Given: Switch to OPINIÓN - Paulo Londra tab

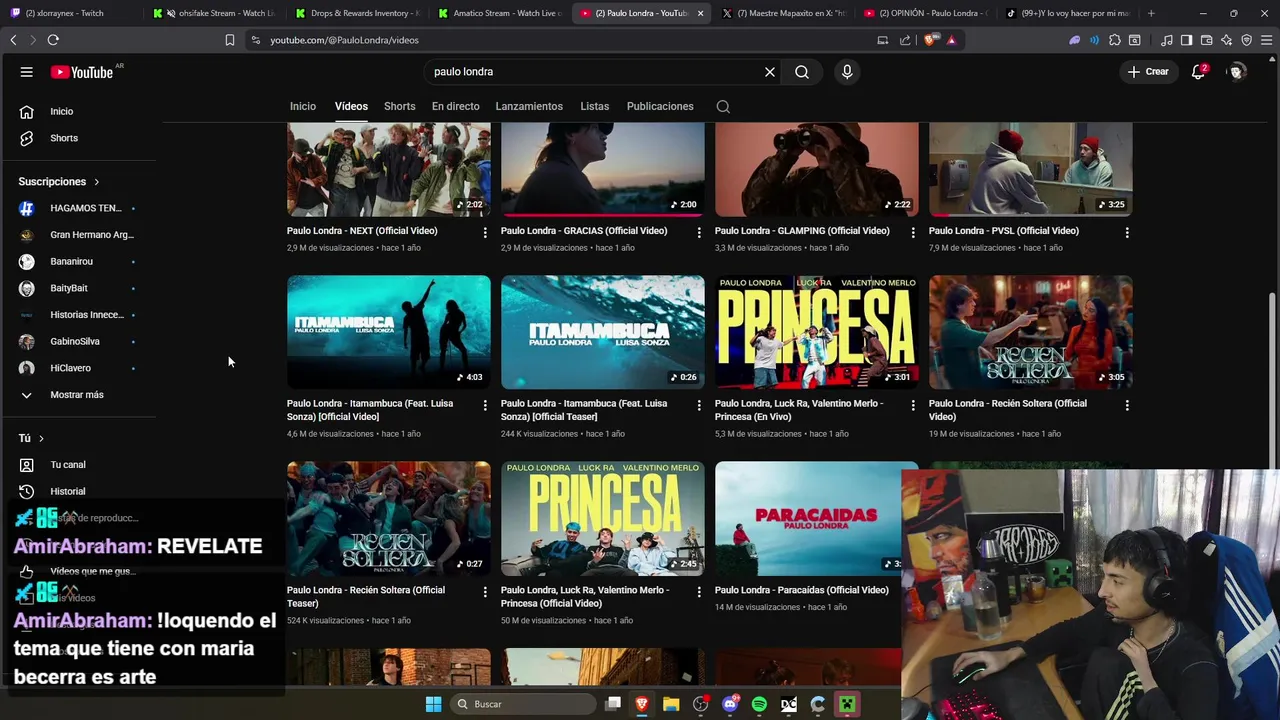Looking at the screenshot, I should click(x=925, y=13).
